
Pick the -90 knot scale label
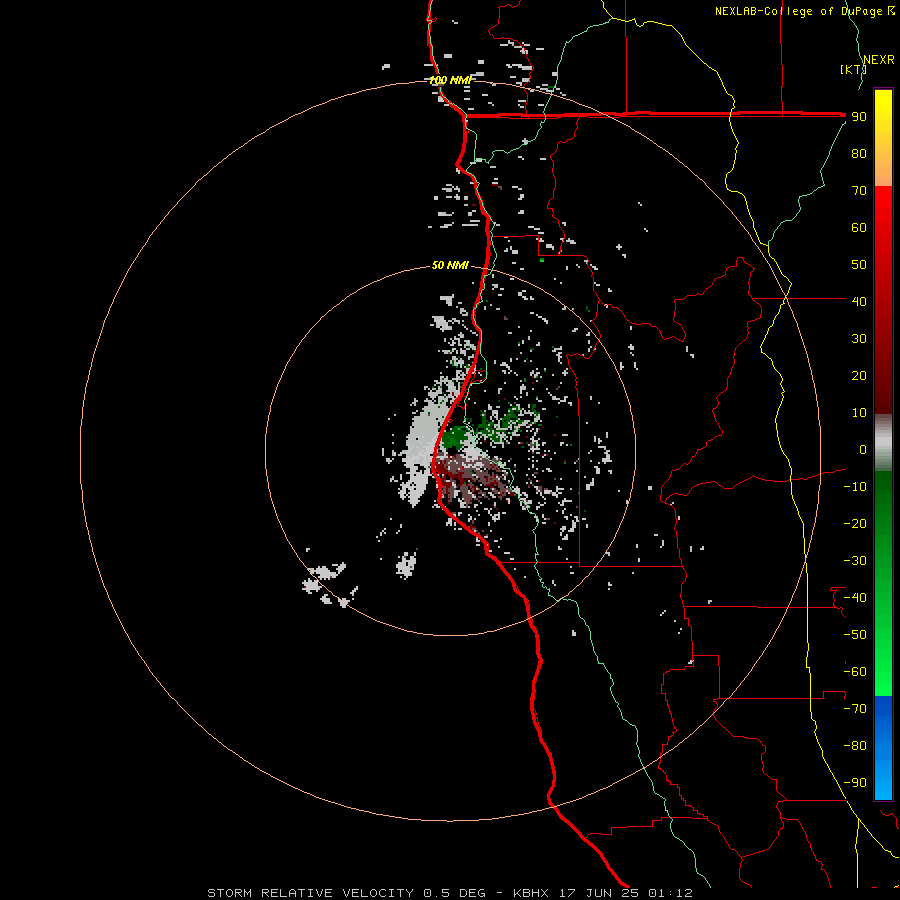(855, 783)
